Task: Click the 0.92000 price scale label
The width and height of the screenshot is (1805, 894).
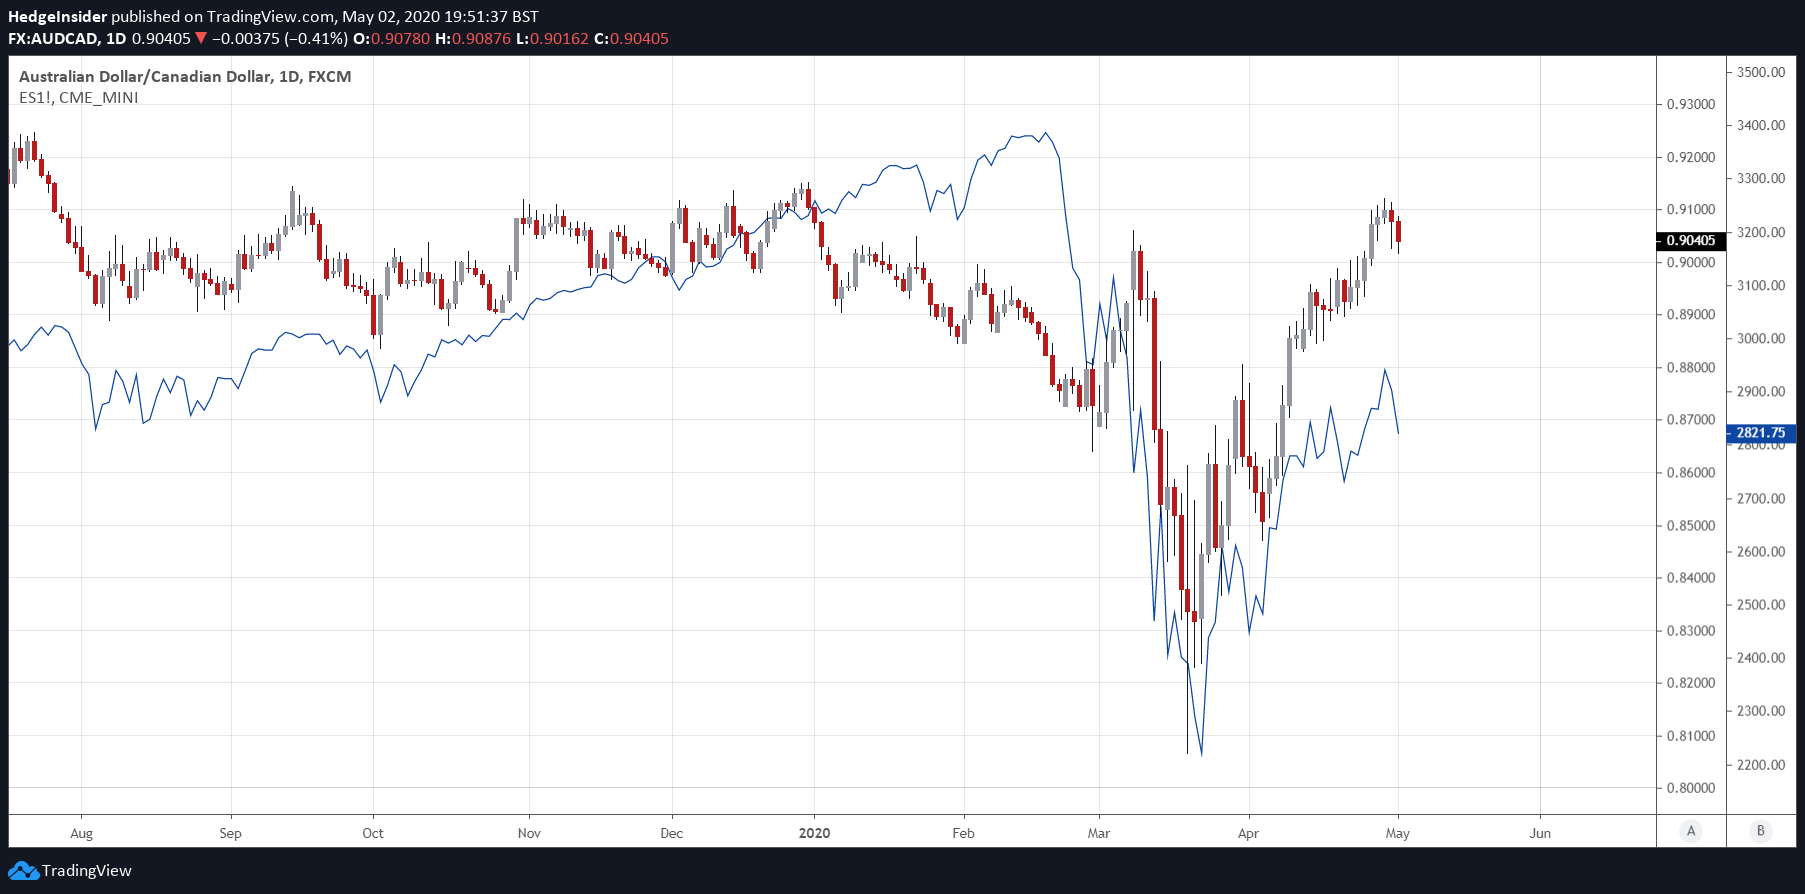Action: click(x=1691, y=158)
